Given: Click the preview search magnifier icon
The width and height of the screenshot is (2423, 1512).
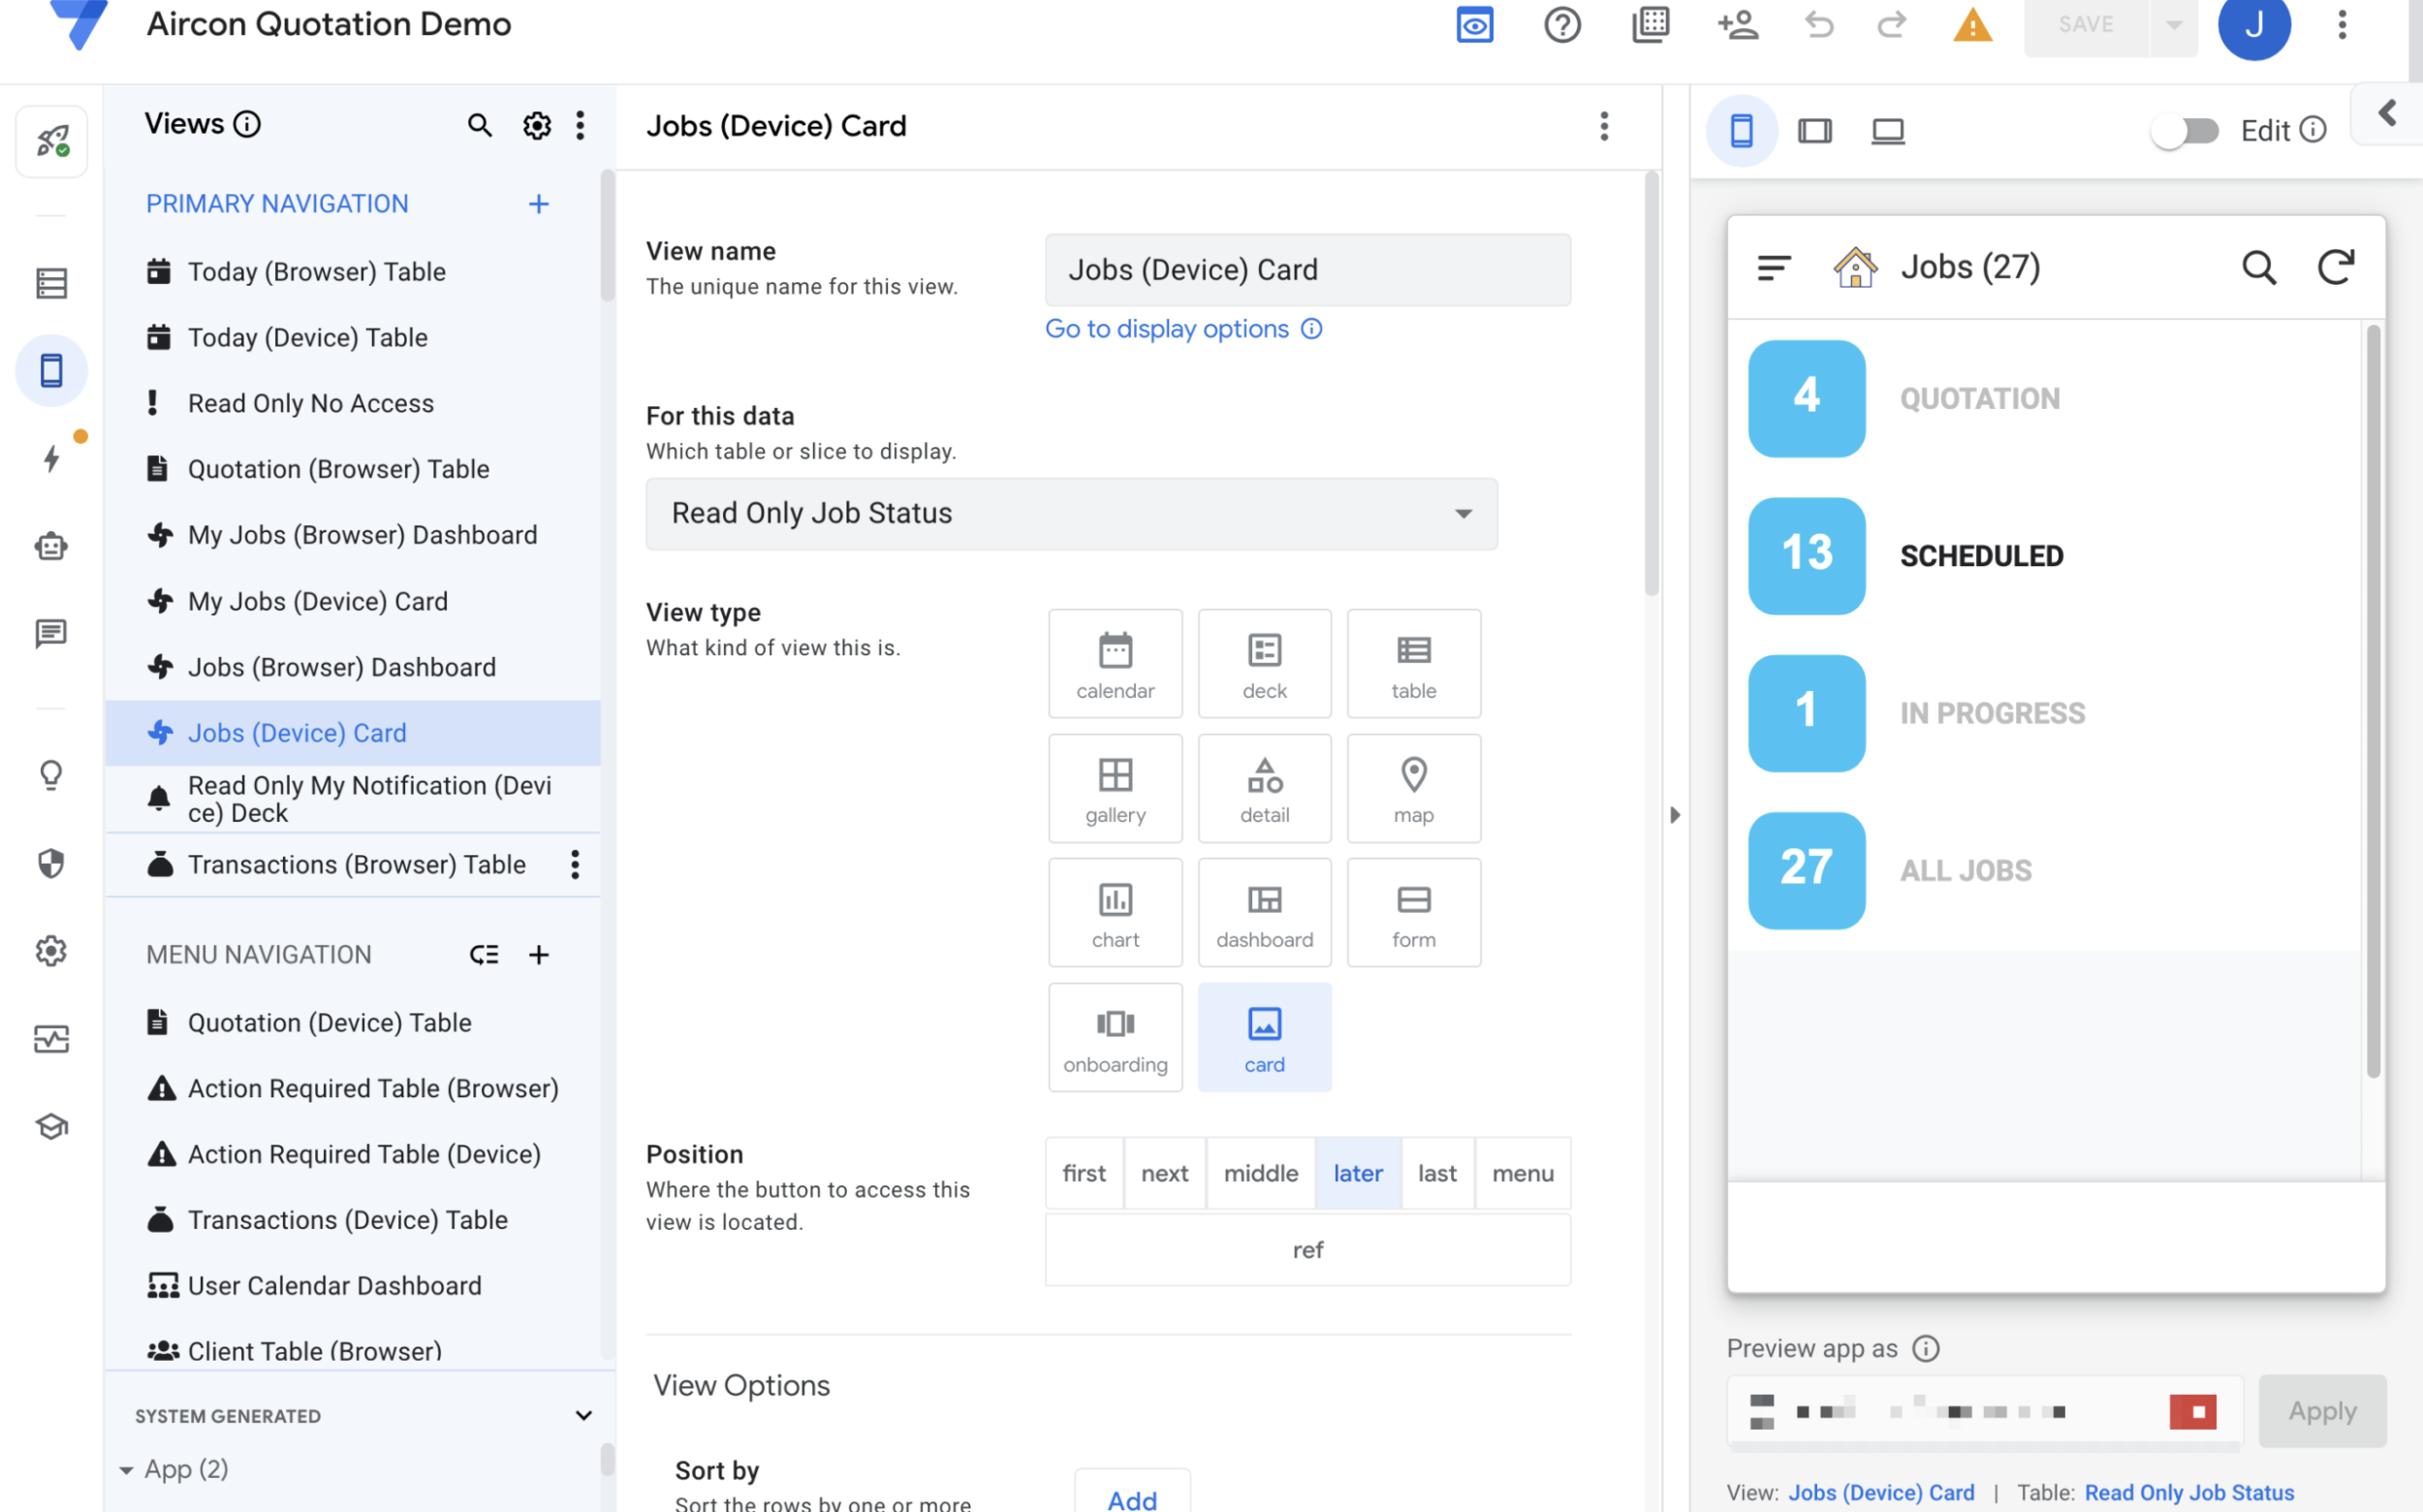Looking at the screenshot, I should [2259, 267].
